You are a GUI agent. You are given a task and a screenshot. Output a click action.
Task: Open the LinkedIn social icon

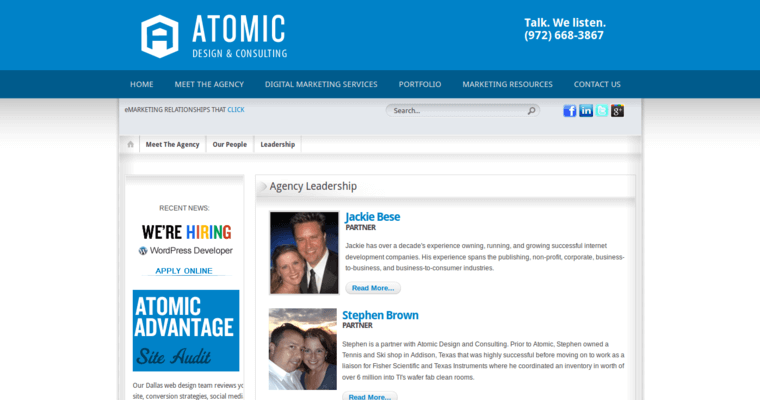[x=586, y=111]
